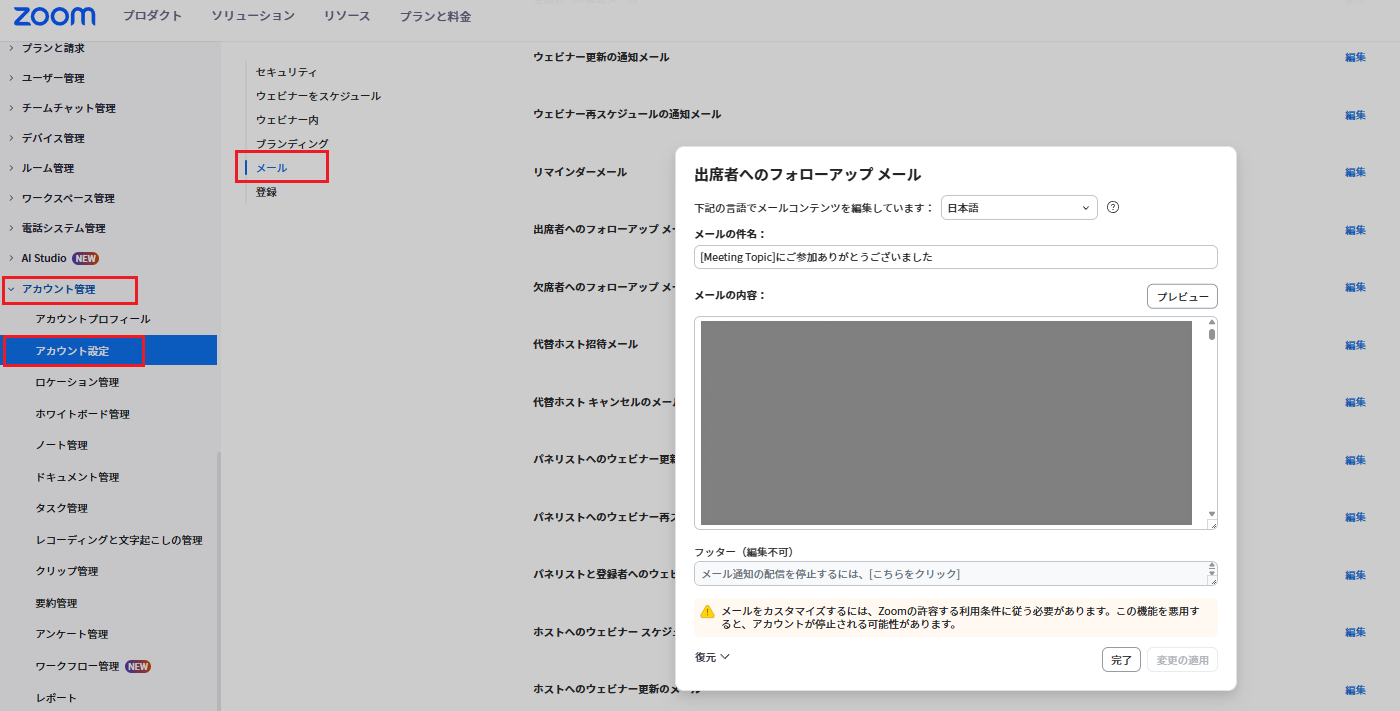This screenshot has width=1400, height=711.
Task: Click the yellow warning triangle icon
Action: click(707, 611)
